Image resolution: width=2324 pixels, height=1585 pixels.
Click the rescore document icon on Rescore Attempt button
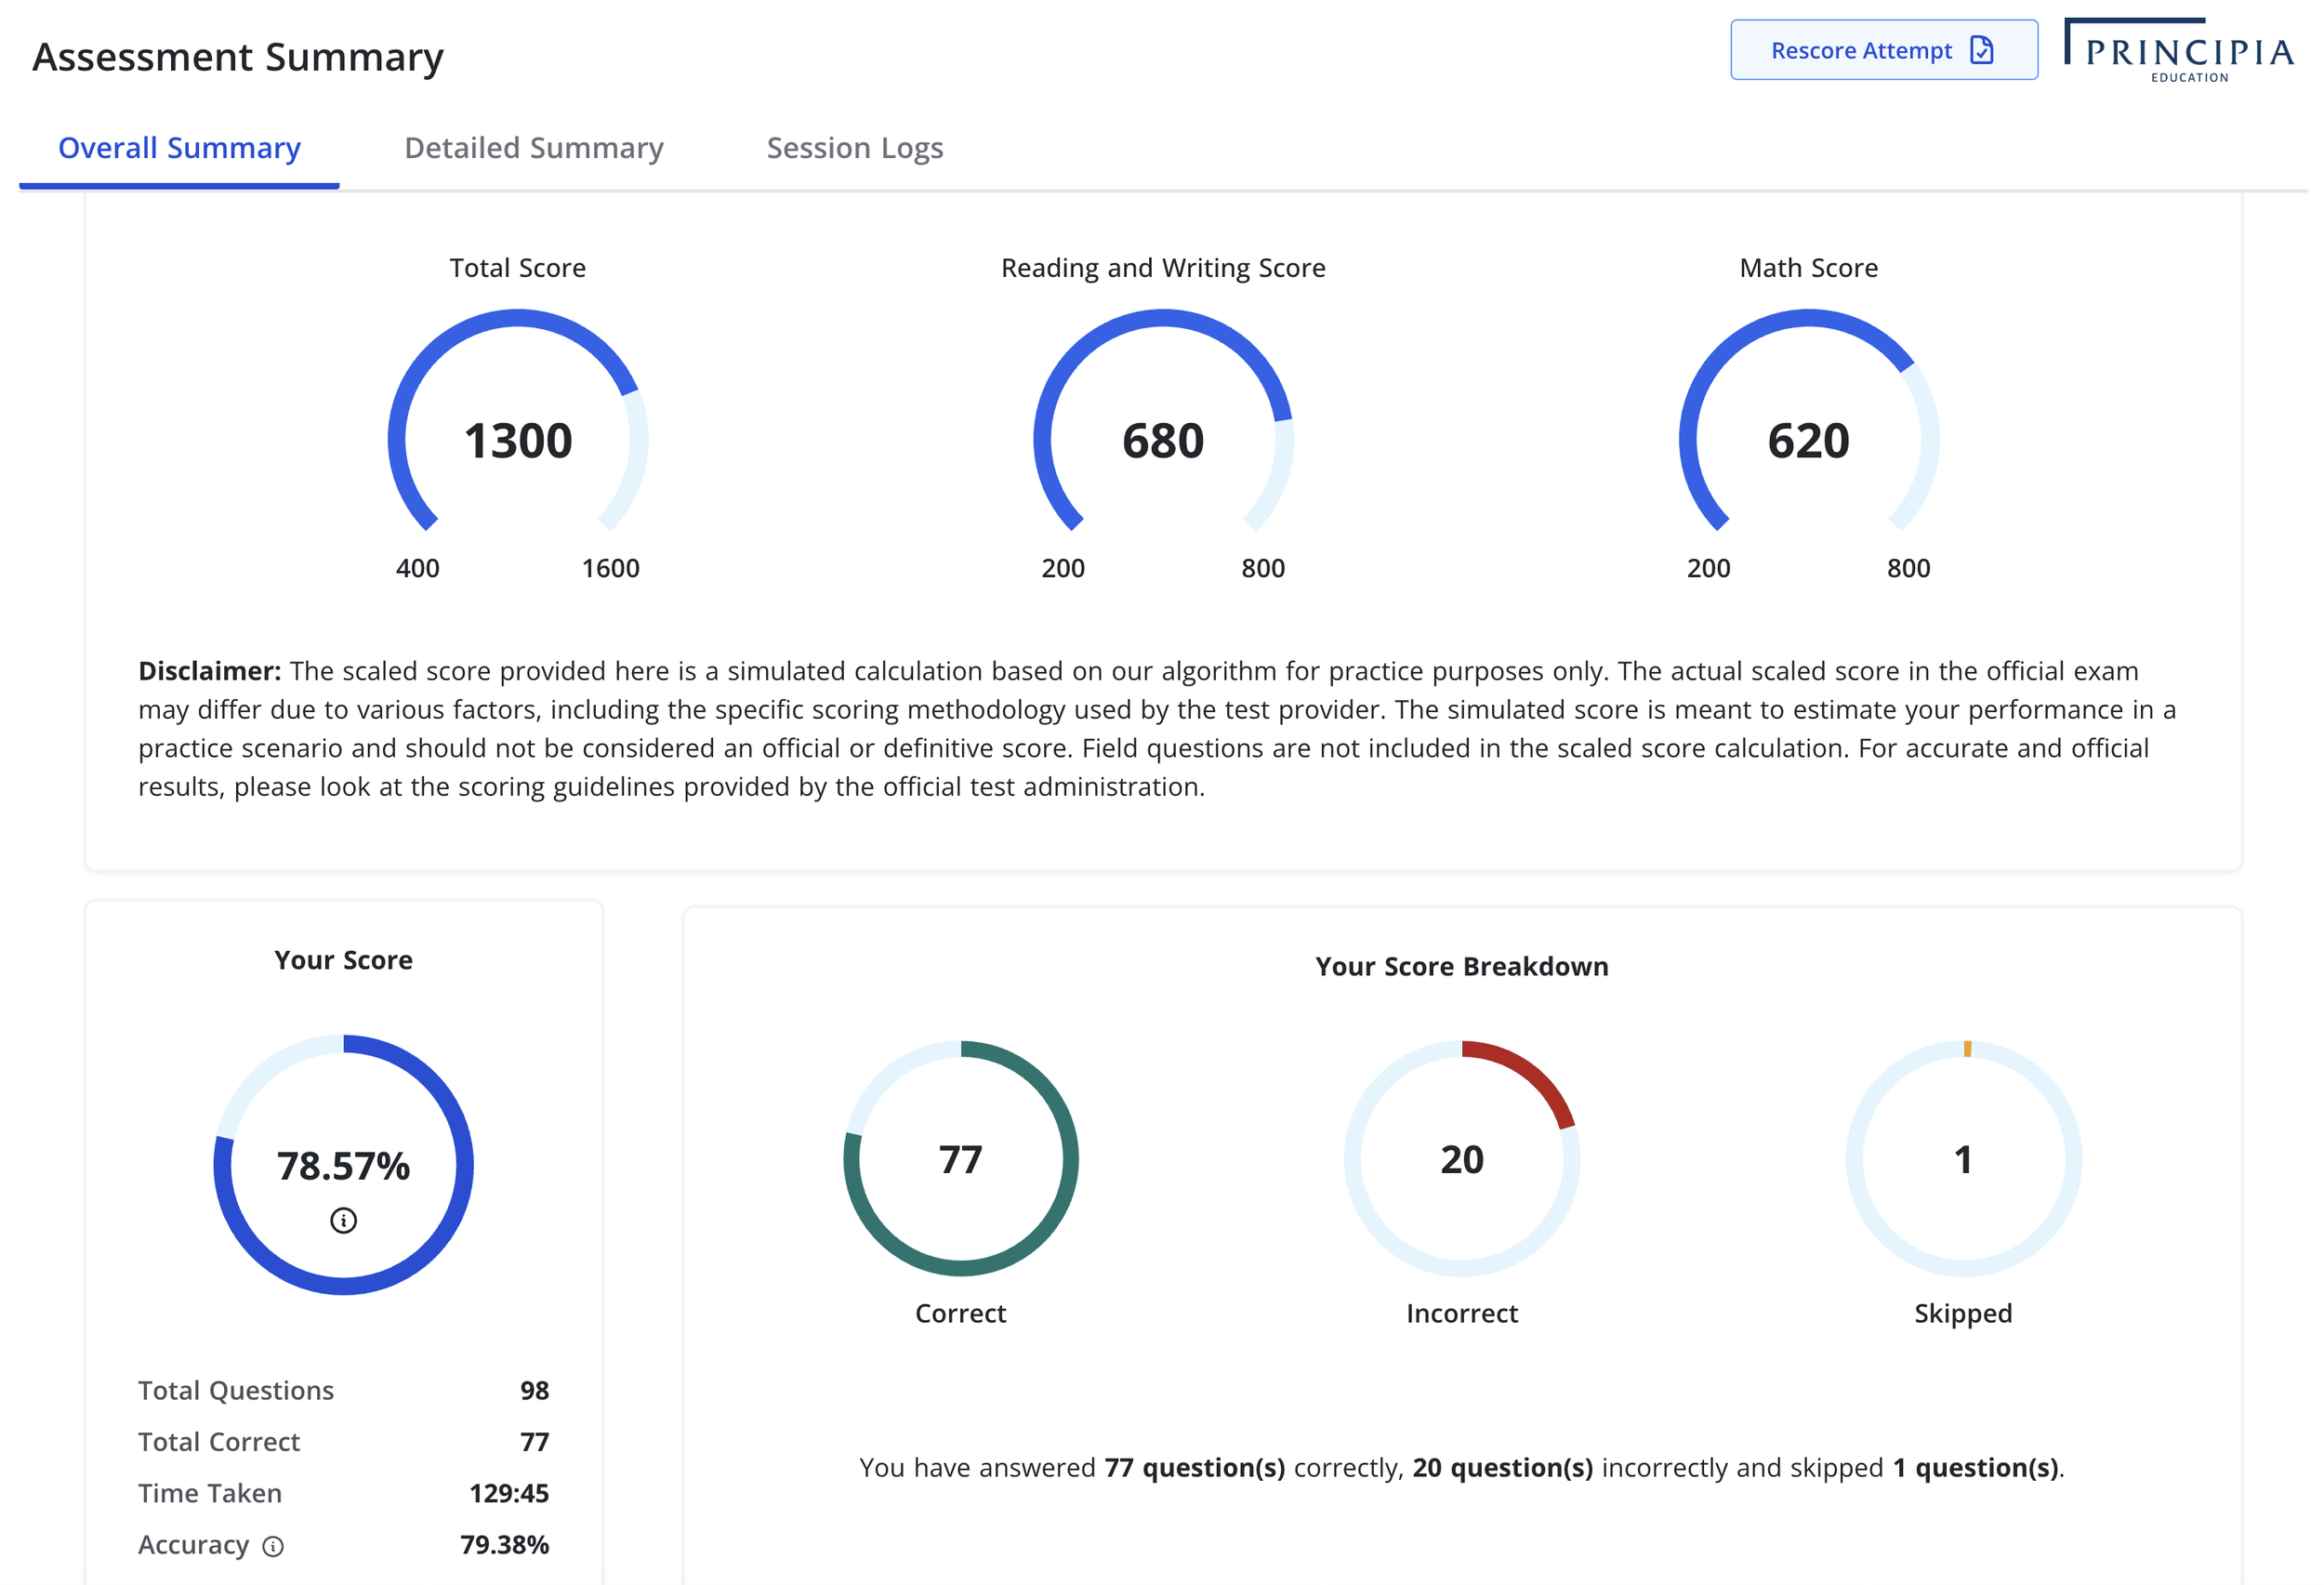1983,50
